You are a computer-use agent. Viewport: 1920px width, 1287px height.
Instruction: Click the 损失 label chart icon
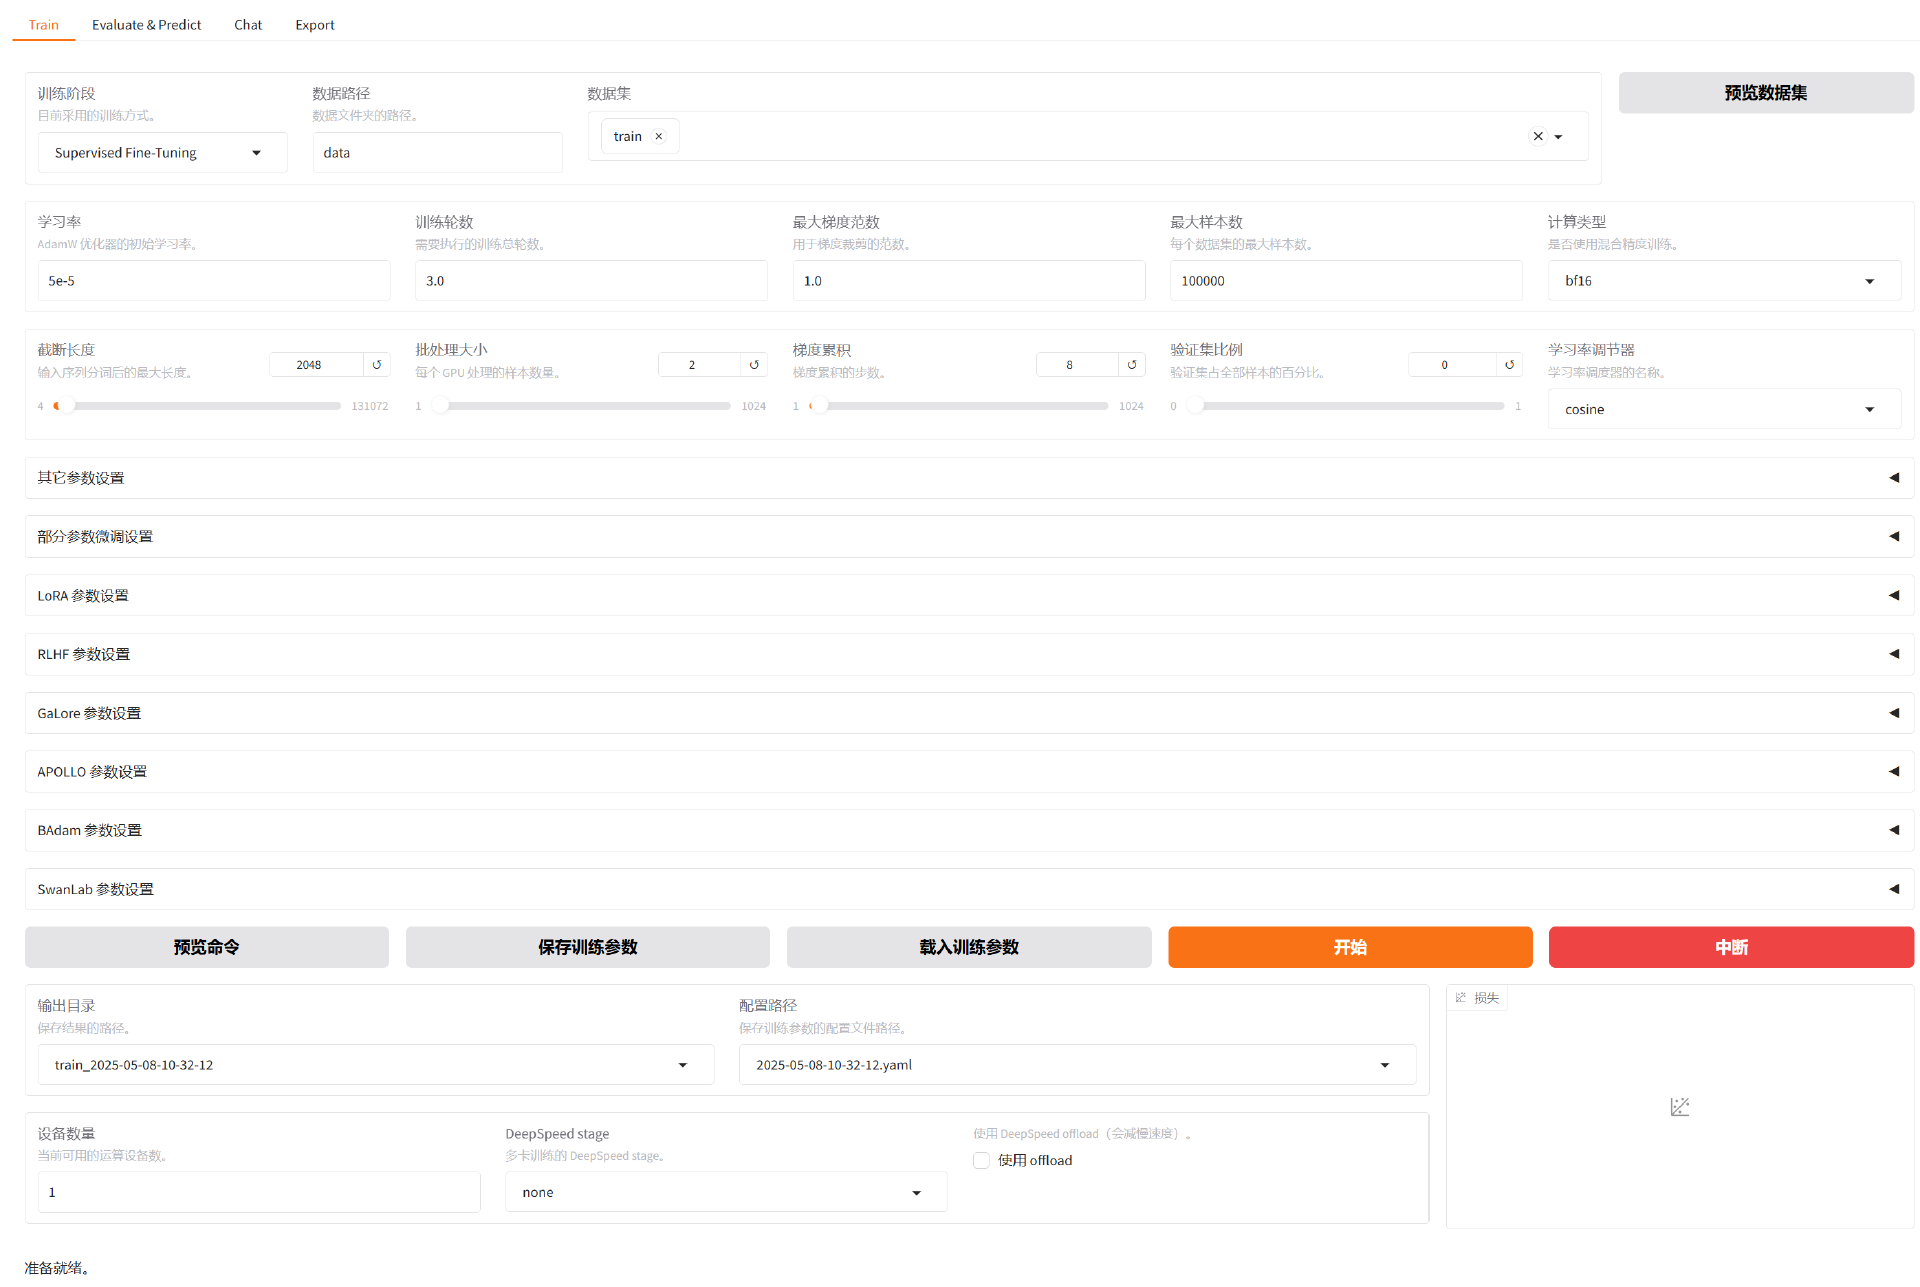click(1461, 998)
